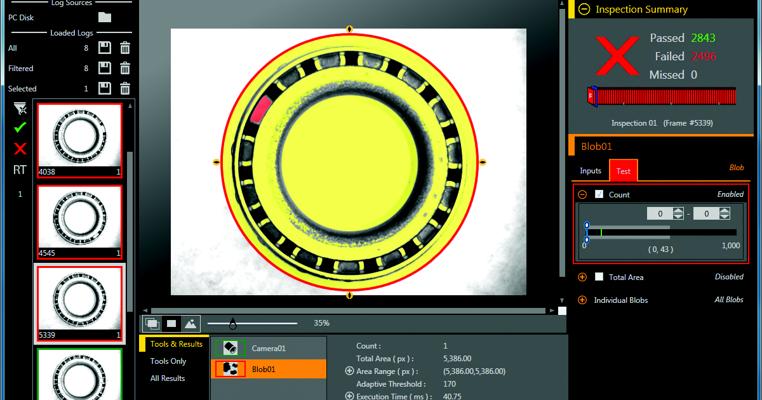Click the red defect blob on bearing
Image resolution: width=762 pixels, height=400 pixels.
pos(260,109)
